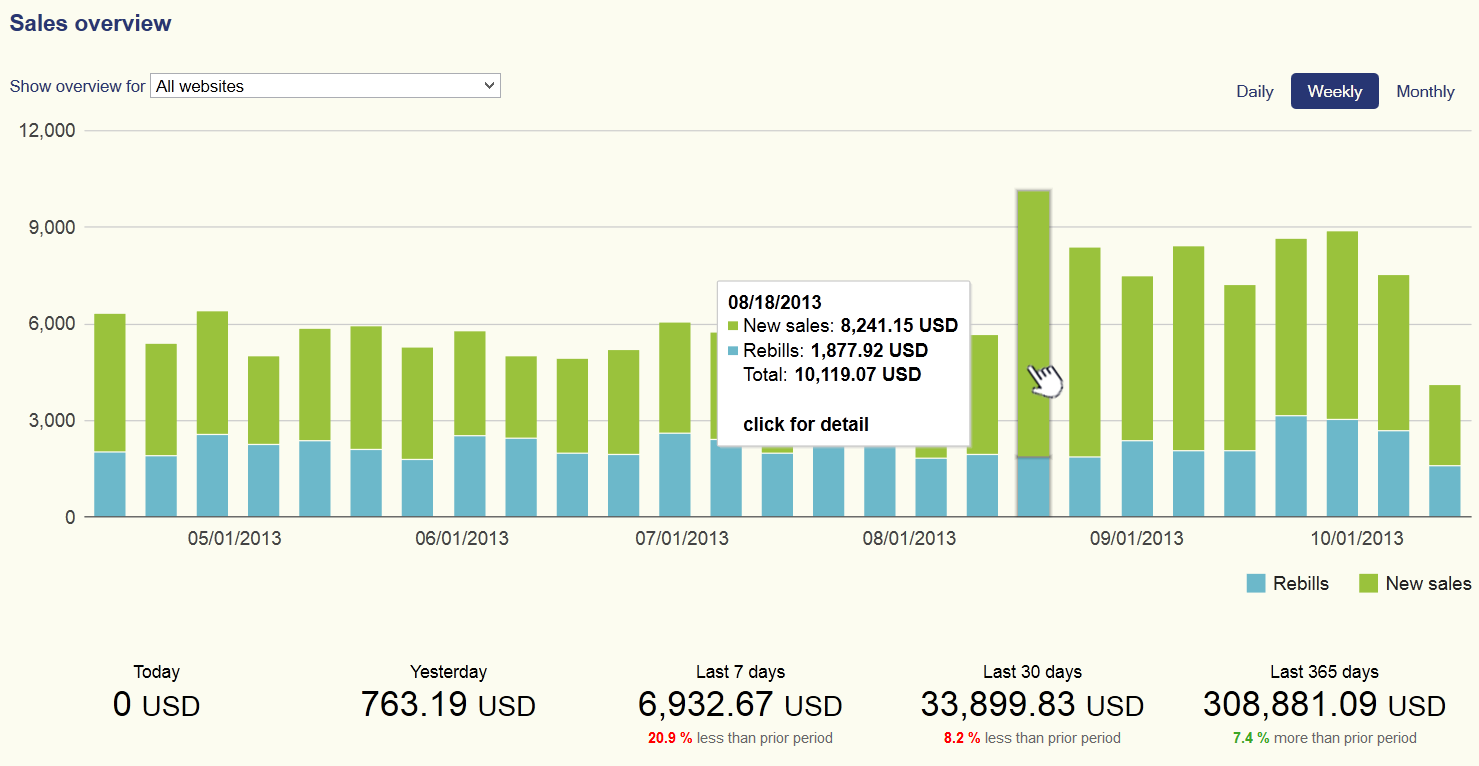Click Rebills 1,877.92 USD in tooltip
This screenshot has width=1479, height=766.
click(x=828, y=350)
